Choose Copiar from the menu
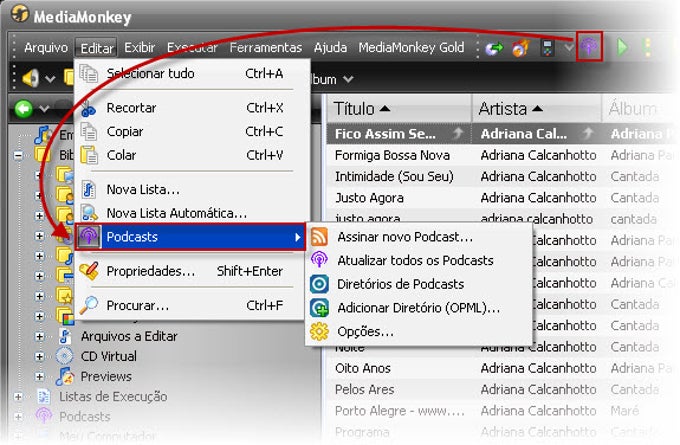The width and height of the screenshot is (680, 445). point(190,131)
